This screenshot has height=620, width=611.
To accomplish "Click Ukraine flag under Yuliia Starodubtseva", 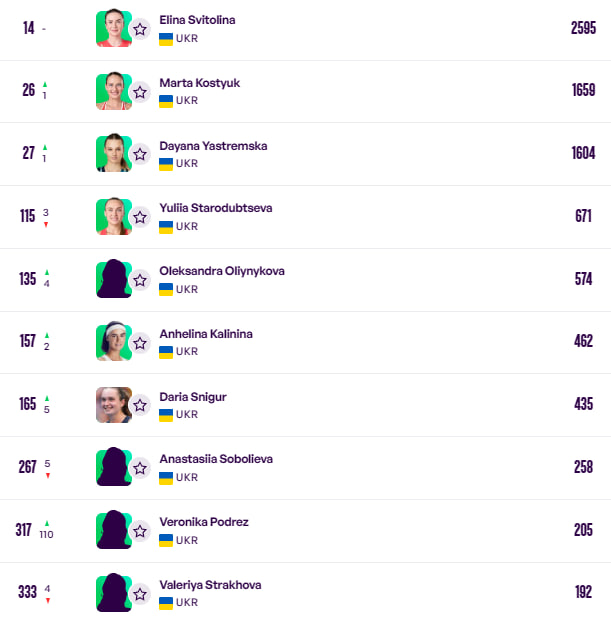I will [x=166, y=227].
